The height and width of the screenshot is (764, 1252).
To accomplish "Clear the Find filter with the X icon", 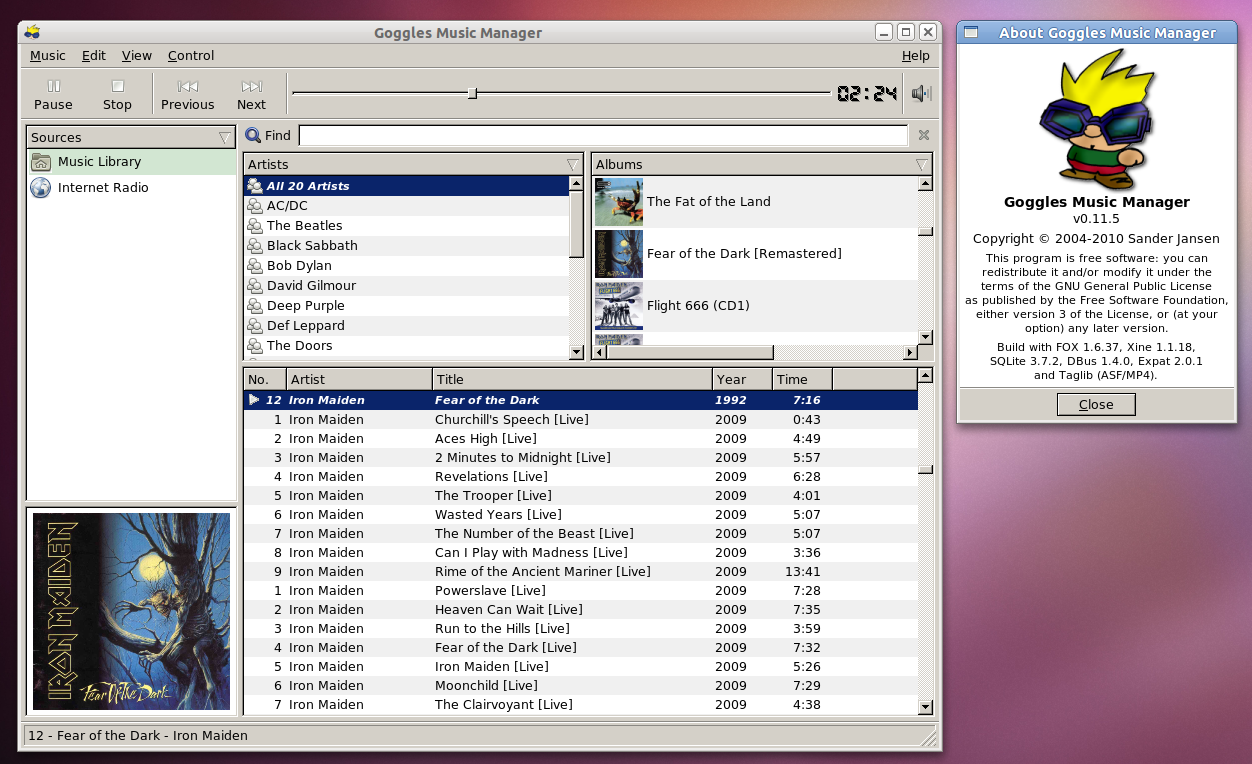I will pos(924,135).
